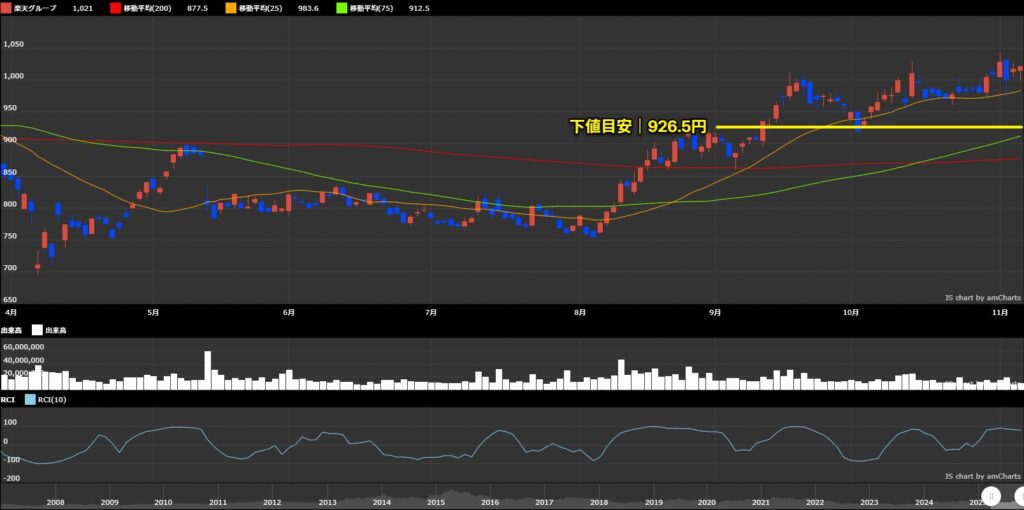Grab the left scrollbar grip handle
This screenshot has height=510, width=1024.
tap(992, 494)
